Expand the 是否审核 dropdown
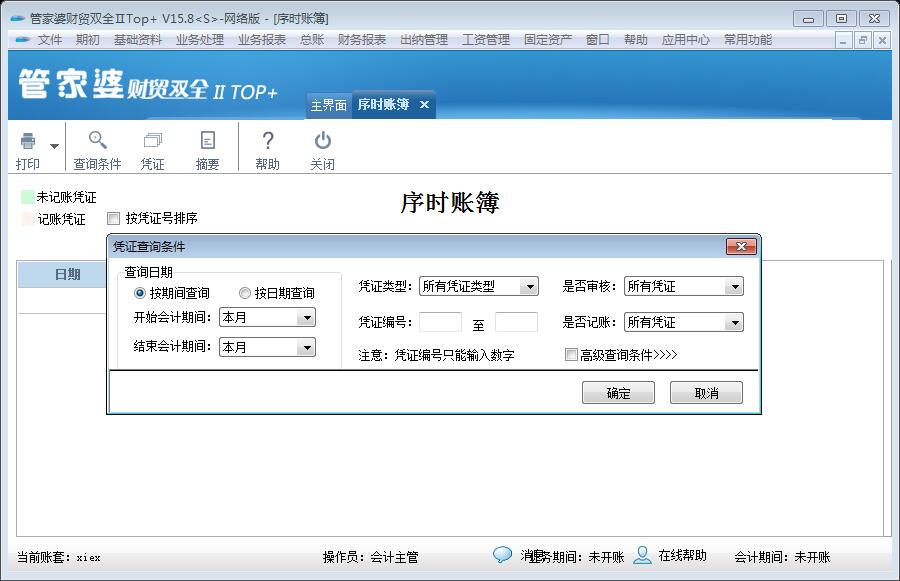Image resolution: width=900 pixels, height=581 pixels. [x=738, y=285]
